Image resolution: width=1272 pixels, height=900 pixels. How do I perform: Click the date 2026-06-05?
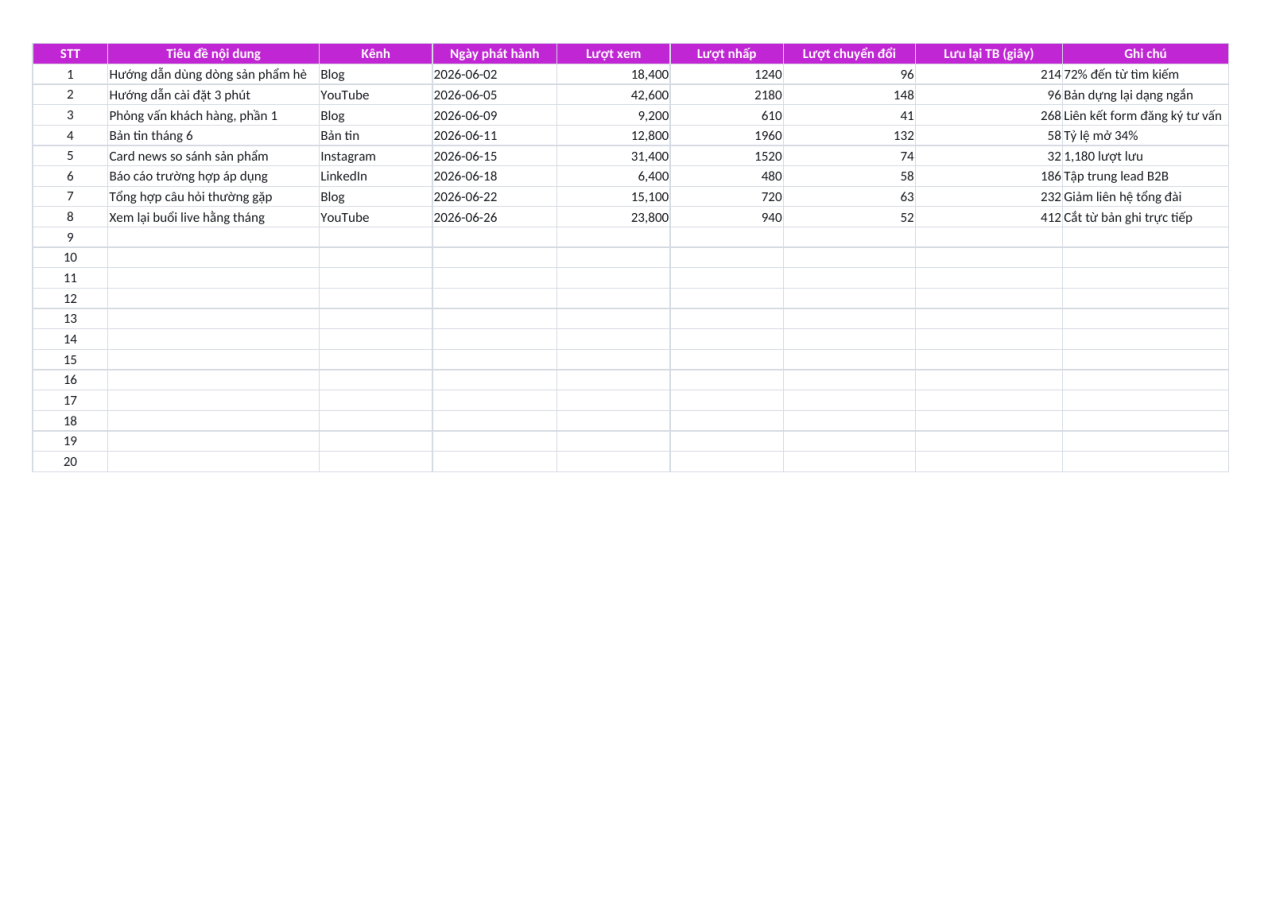[x=494, y=95]
